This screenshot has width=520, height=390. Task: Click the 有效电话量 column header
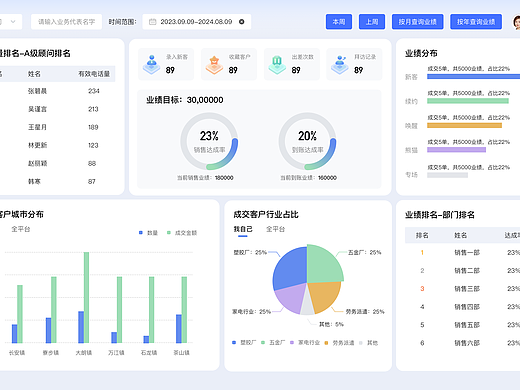coord(94,74)
